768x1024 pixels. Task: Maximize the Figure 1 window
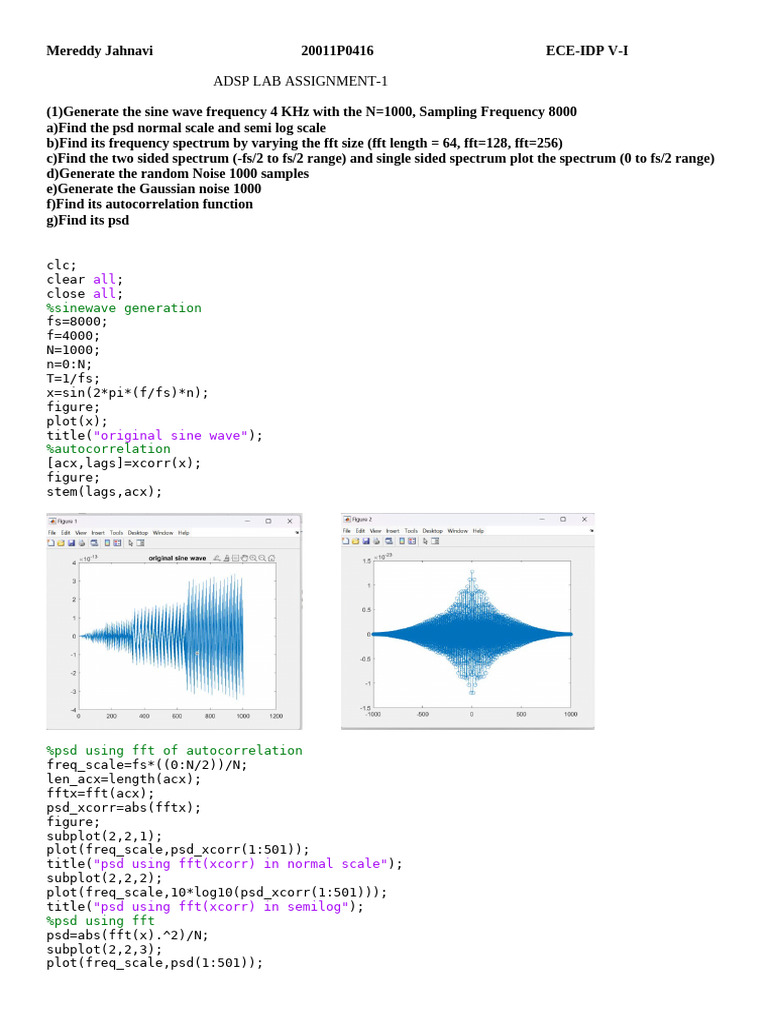268,521
